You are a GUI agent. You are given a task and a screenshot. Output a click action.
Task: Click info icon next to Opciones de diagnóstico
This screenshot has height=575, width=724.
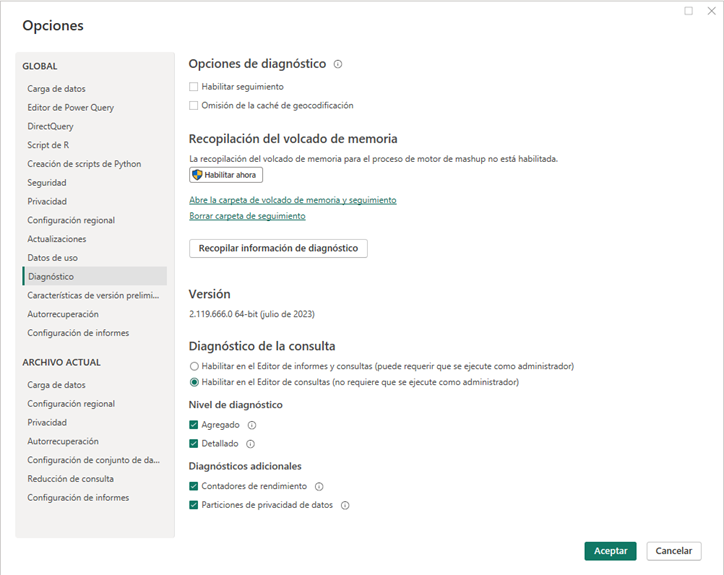[x=338, y=64]
